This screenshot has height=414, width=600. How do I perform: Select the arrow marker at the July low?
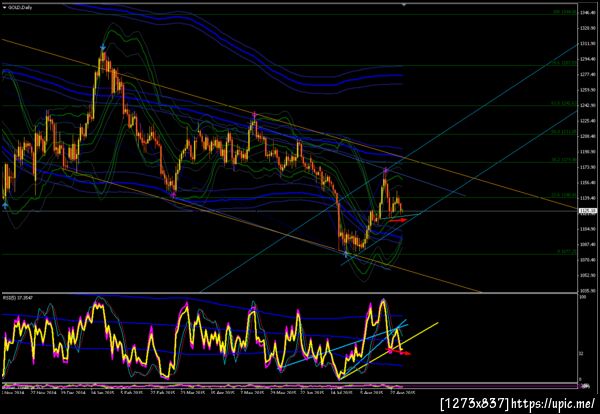(346, 254)
